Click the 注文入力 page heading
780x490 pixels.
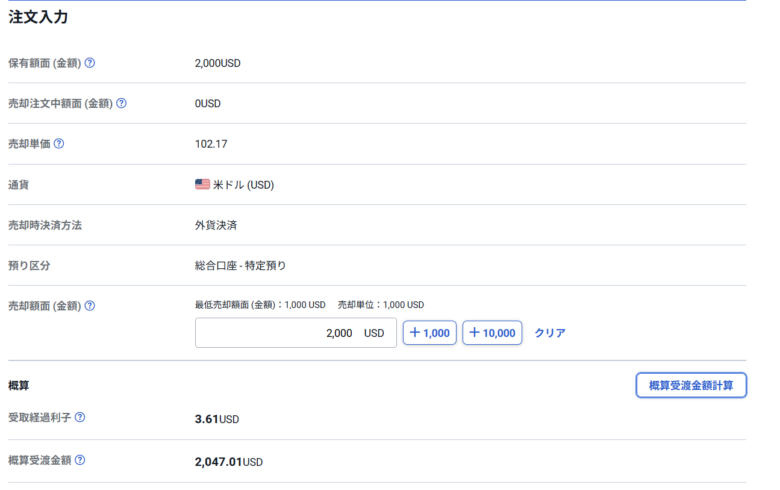tap(38, 17)
